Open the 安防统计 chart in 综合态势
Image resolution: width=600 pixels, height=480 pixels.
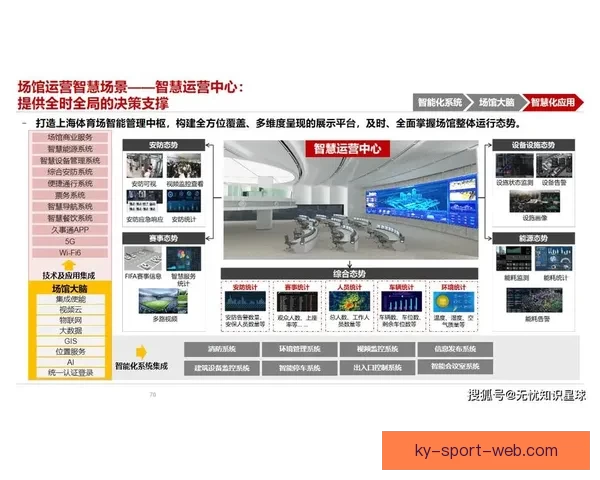coord(245,301)
